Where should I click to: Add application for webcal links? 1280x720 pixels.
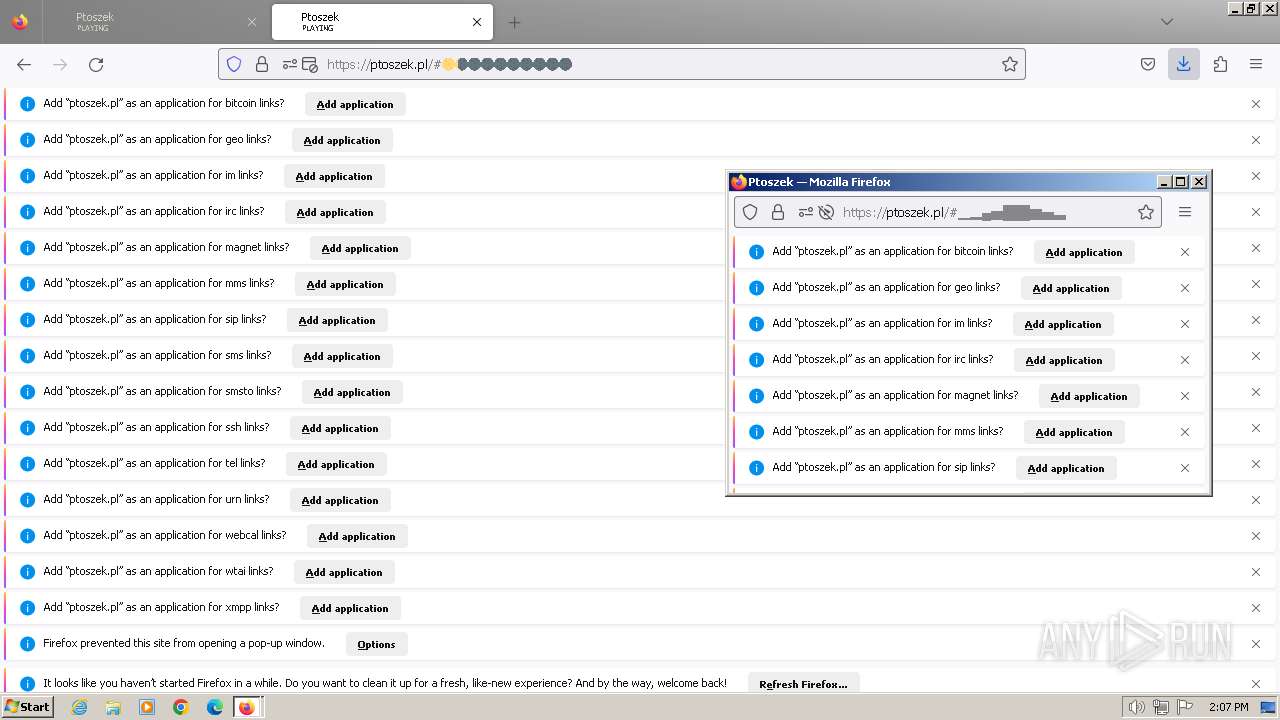click(357, 536)
